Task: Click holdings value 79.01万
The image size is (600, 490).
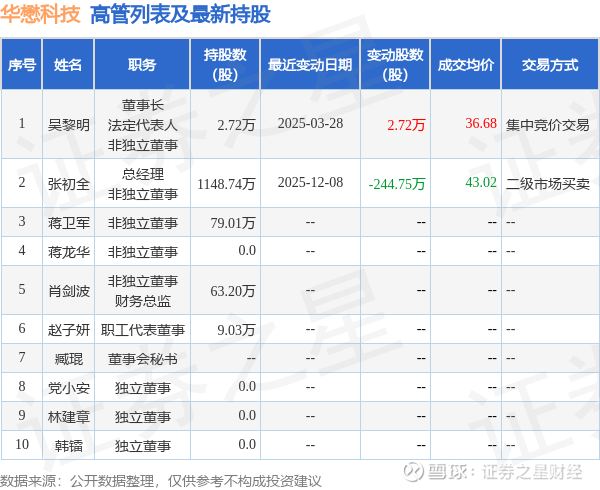Action: [x=233, y=223]
